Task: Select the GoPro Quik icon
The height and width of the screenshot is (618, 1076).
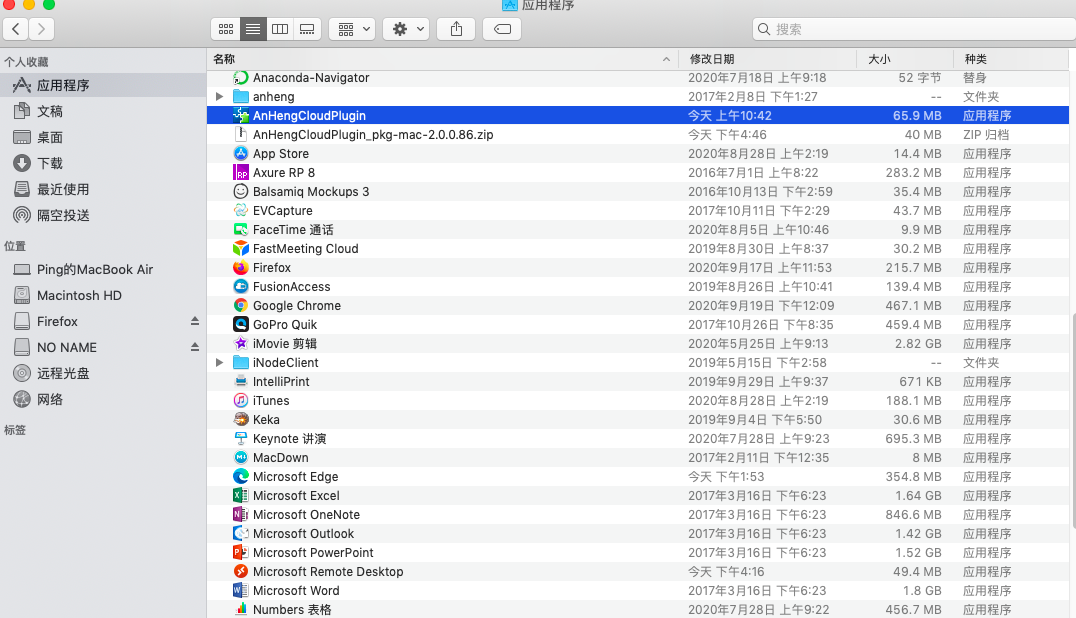Action: [x=241, y=324]
